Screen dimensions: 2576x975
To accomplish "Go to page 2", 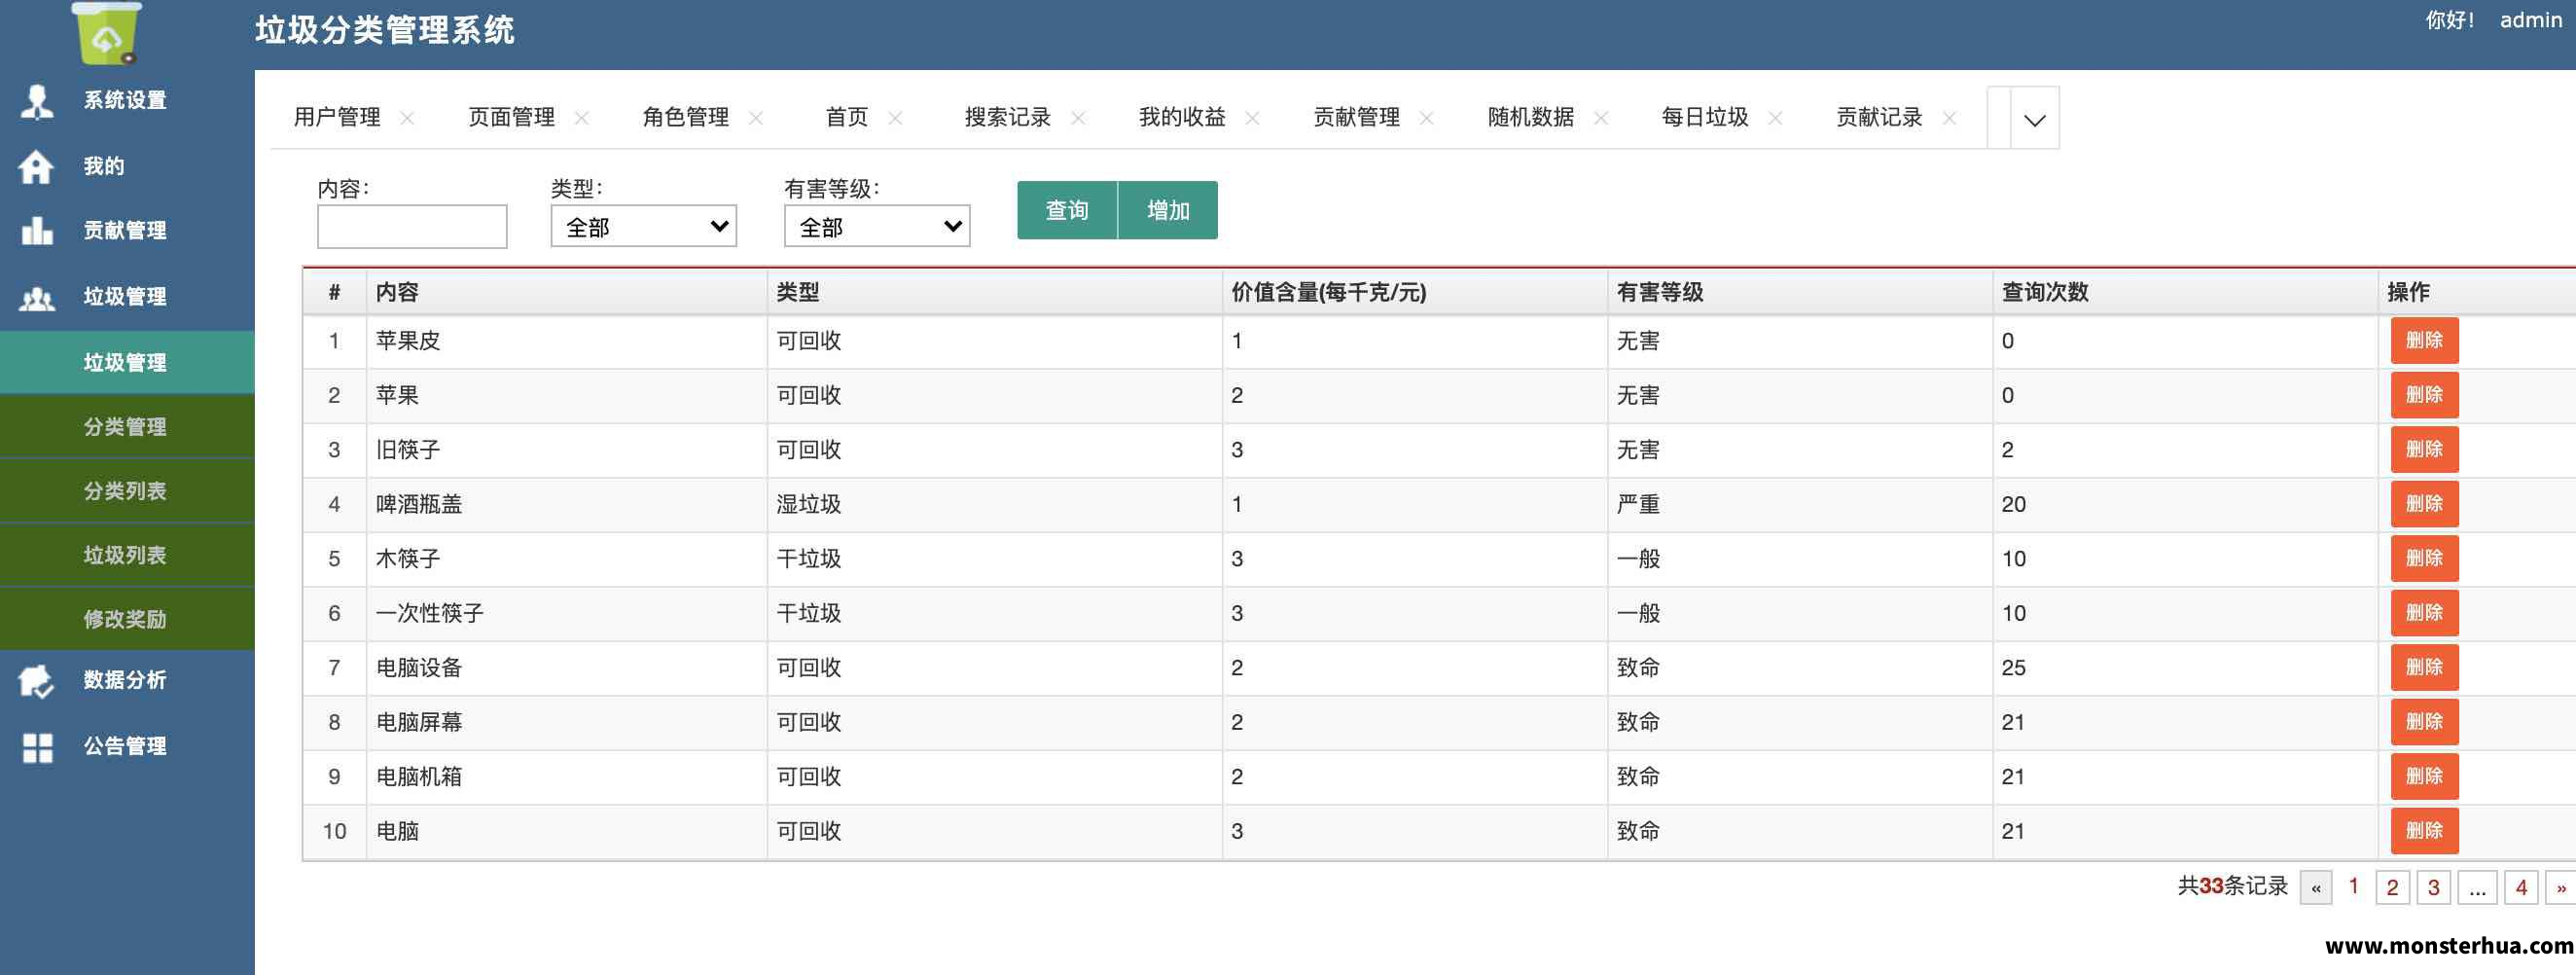I will point(2392,888).
